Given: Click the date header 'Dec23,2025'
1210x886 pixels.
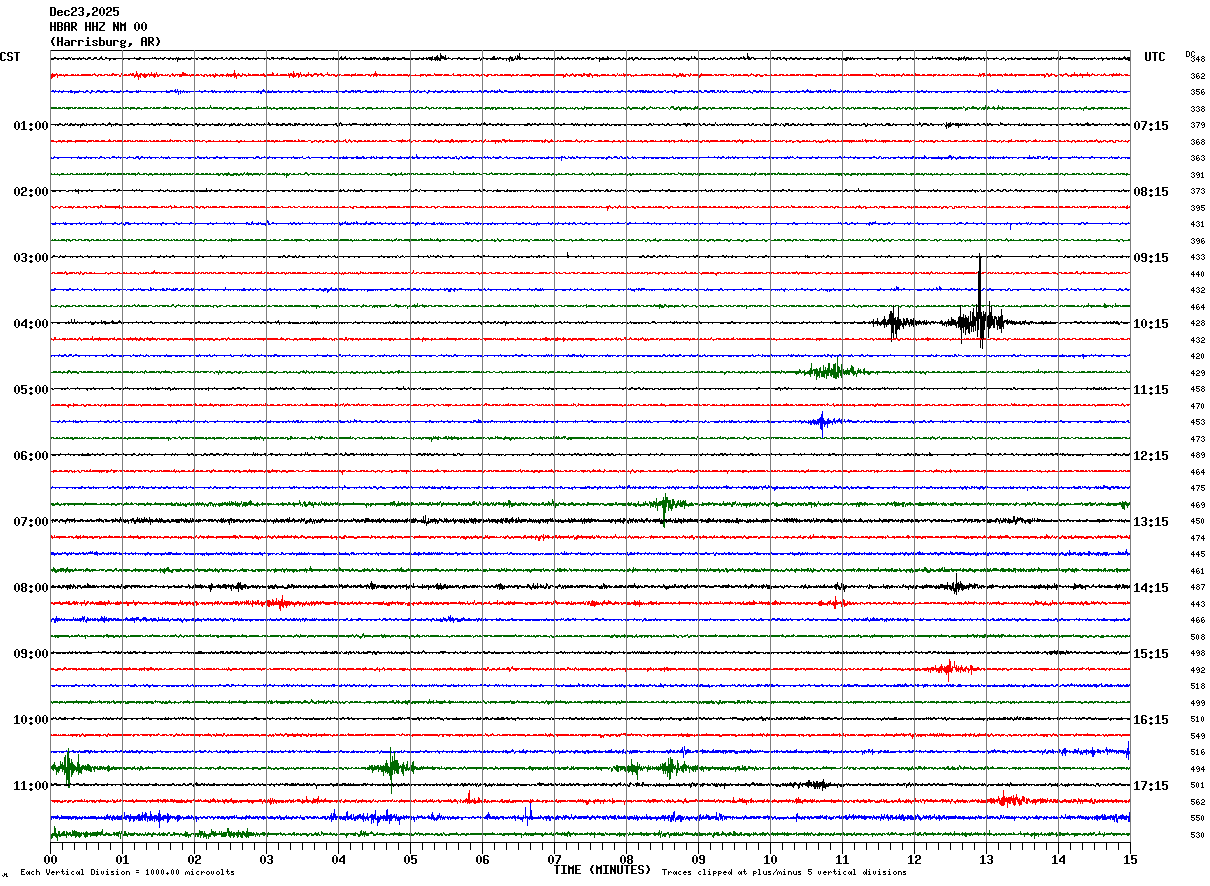Looking at the screenshot, I should [84, 12].
